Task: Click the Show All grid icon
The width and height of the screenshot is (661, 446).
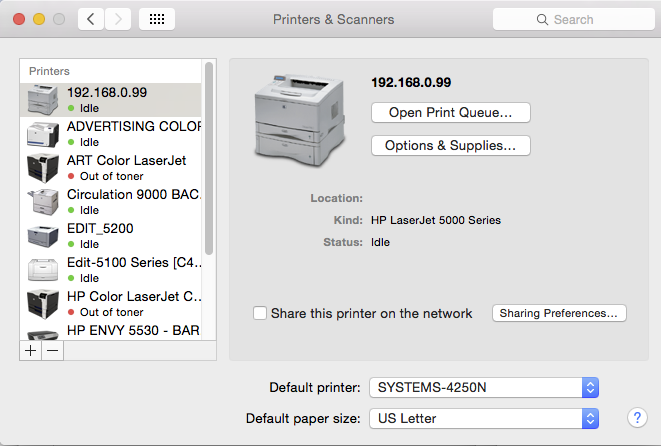Action: (x=157, y=19)
